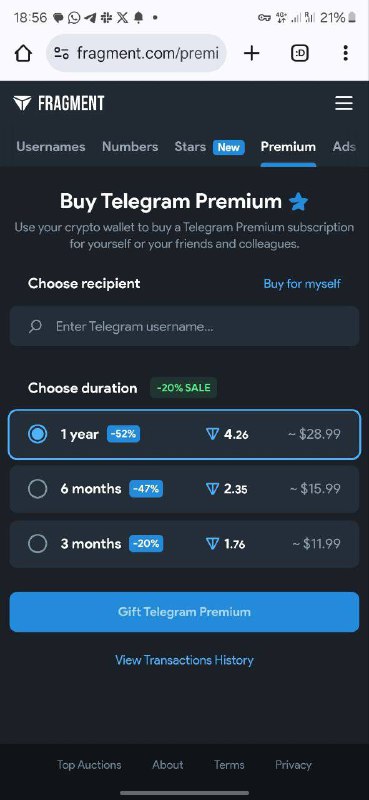Tap the site settings icon in address bar
Viewport: 369px width, 800px height.
click(x=62, y=53)
